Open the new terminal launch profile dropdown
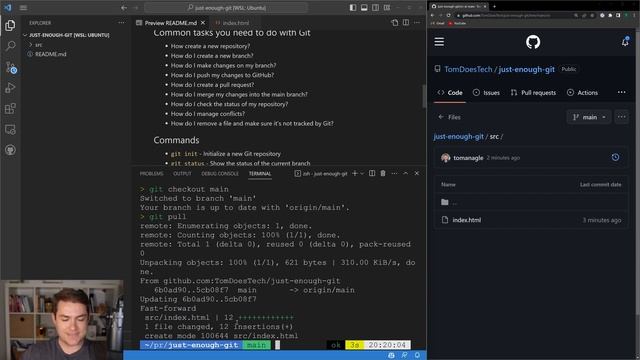Screen dimensions: 640x360 click(x=362, y=173)
